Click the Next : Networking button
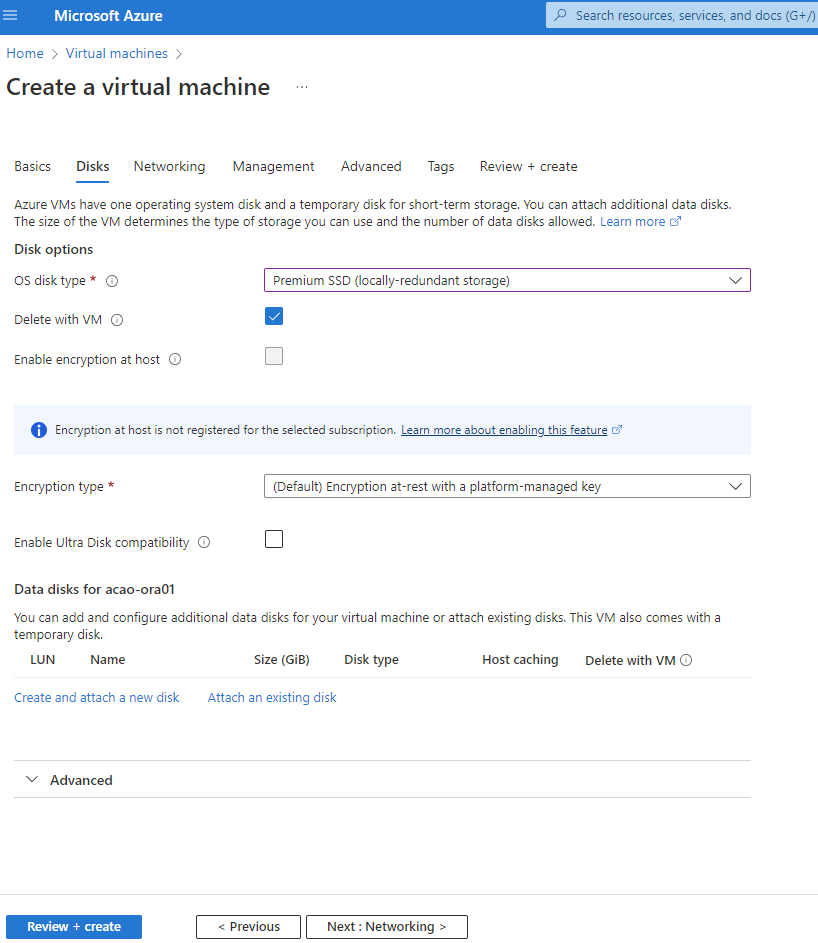Image resolution: width=818 pixels, height=943 pixels. tap(386, 926)
